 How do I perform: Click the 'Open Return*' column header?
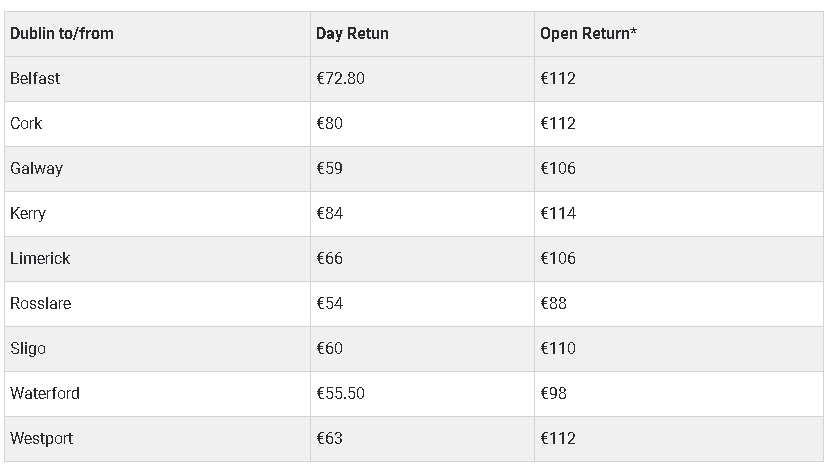589,33
